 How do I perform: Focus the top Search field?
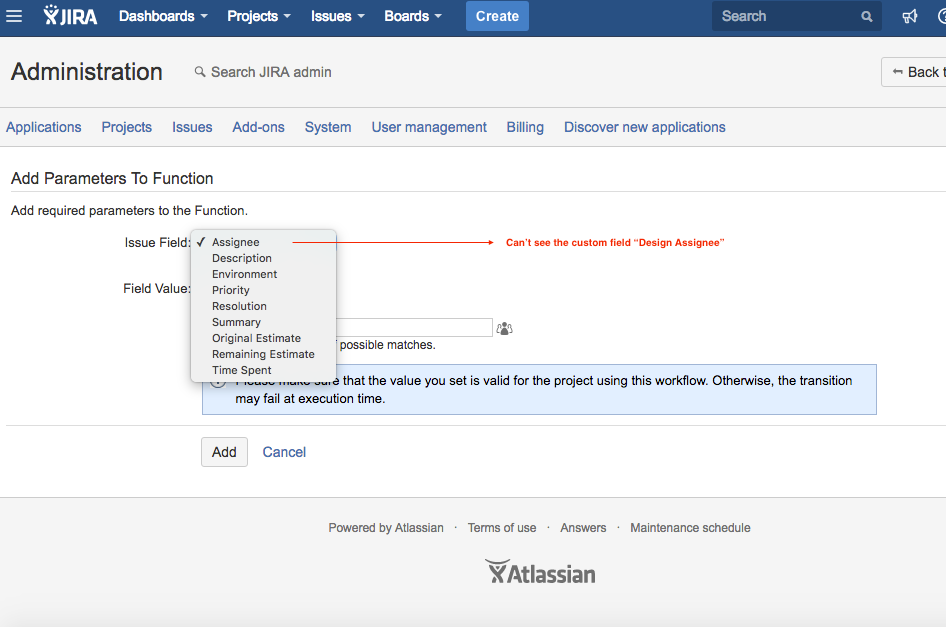796,16
